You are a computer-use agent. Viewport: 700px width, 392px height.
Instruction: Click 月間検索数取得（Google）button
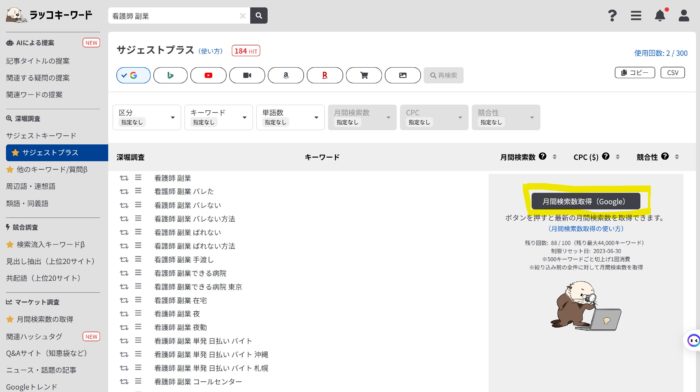[585, 201]
